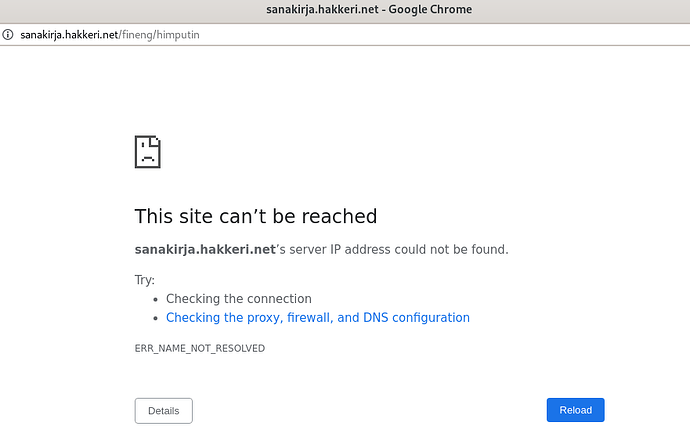Click the sad page error icon

pyautogui.click(x=148, y=152)
